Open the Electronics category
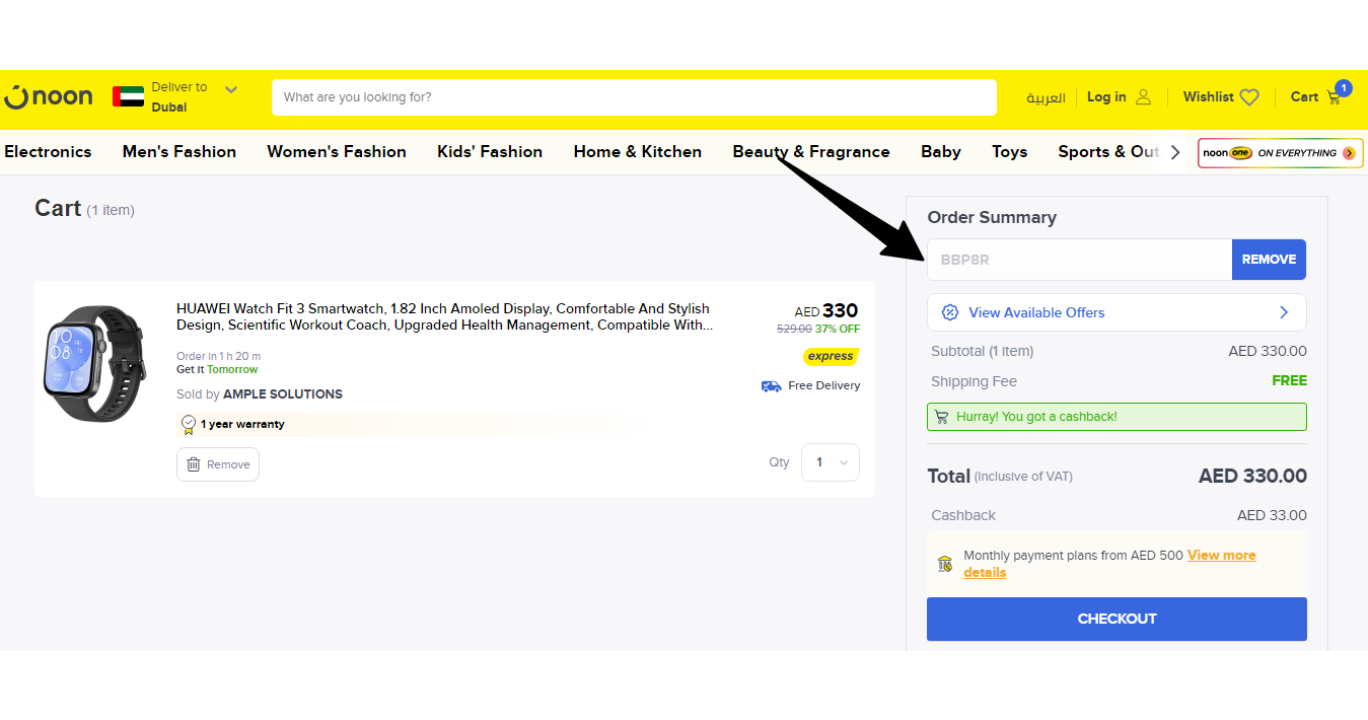Screen dimensions: 1368x720 coord(48,152)
